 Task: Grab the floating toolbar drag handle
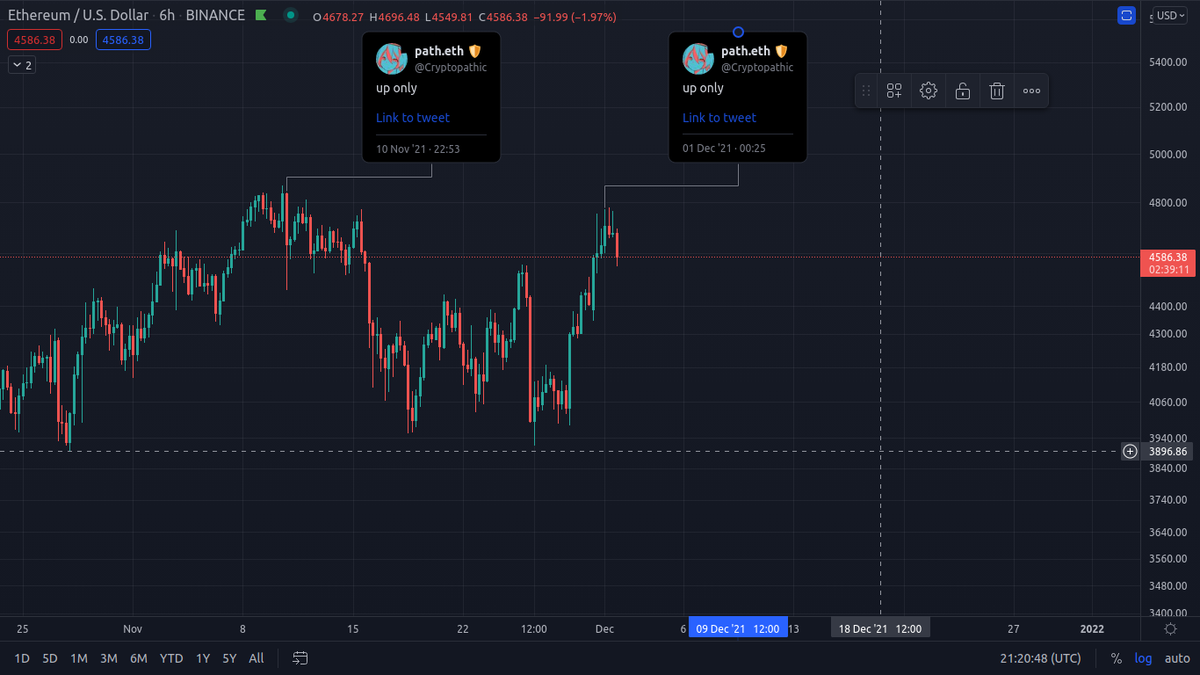tap(866, 91)
